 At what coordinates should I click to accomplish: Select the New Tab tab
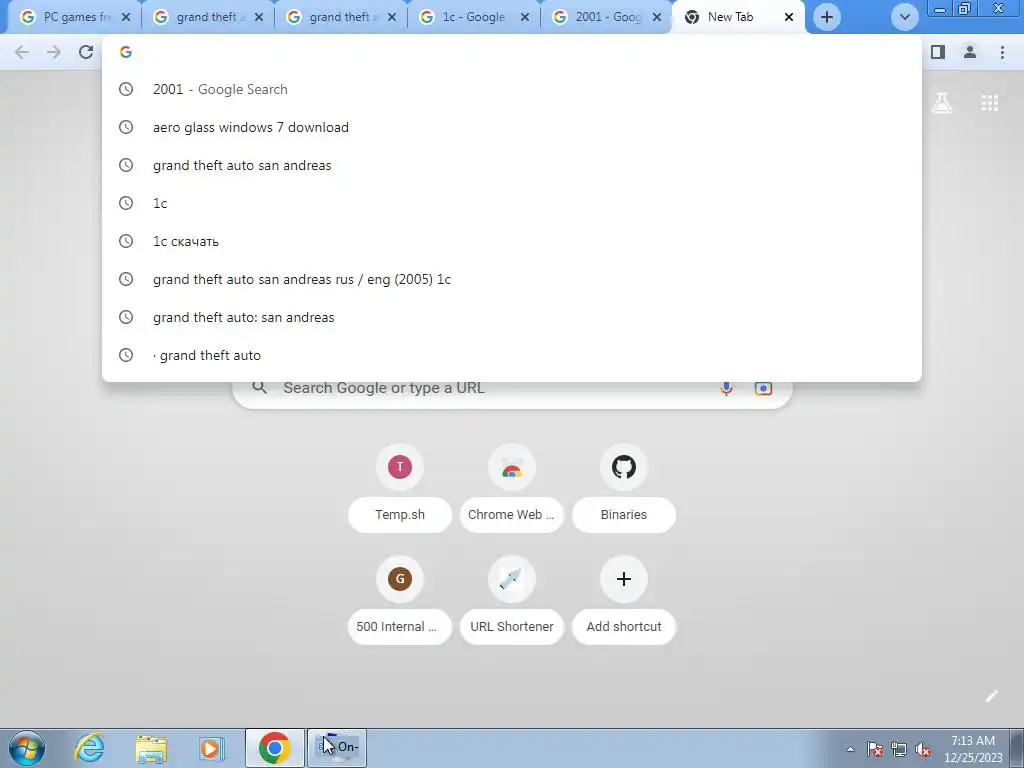pos(738,17)
